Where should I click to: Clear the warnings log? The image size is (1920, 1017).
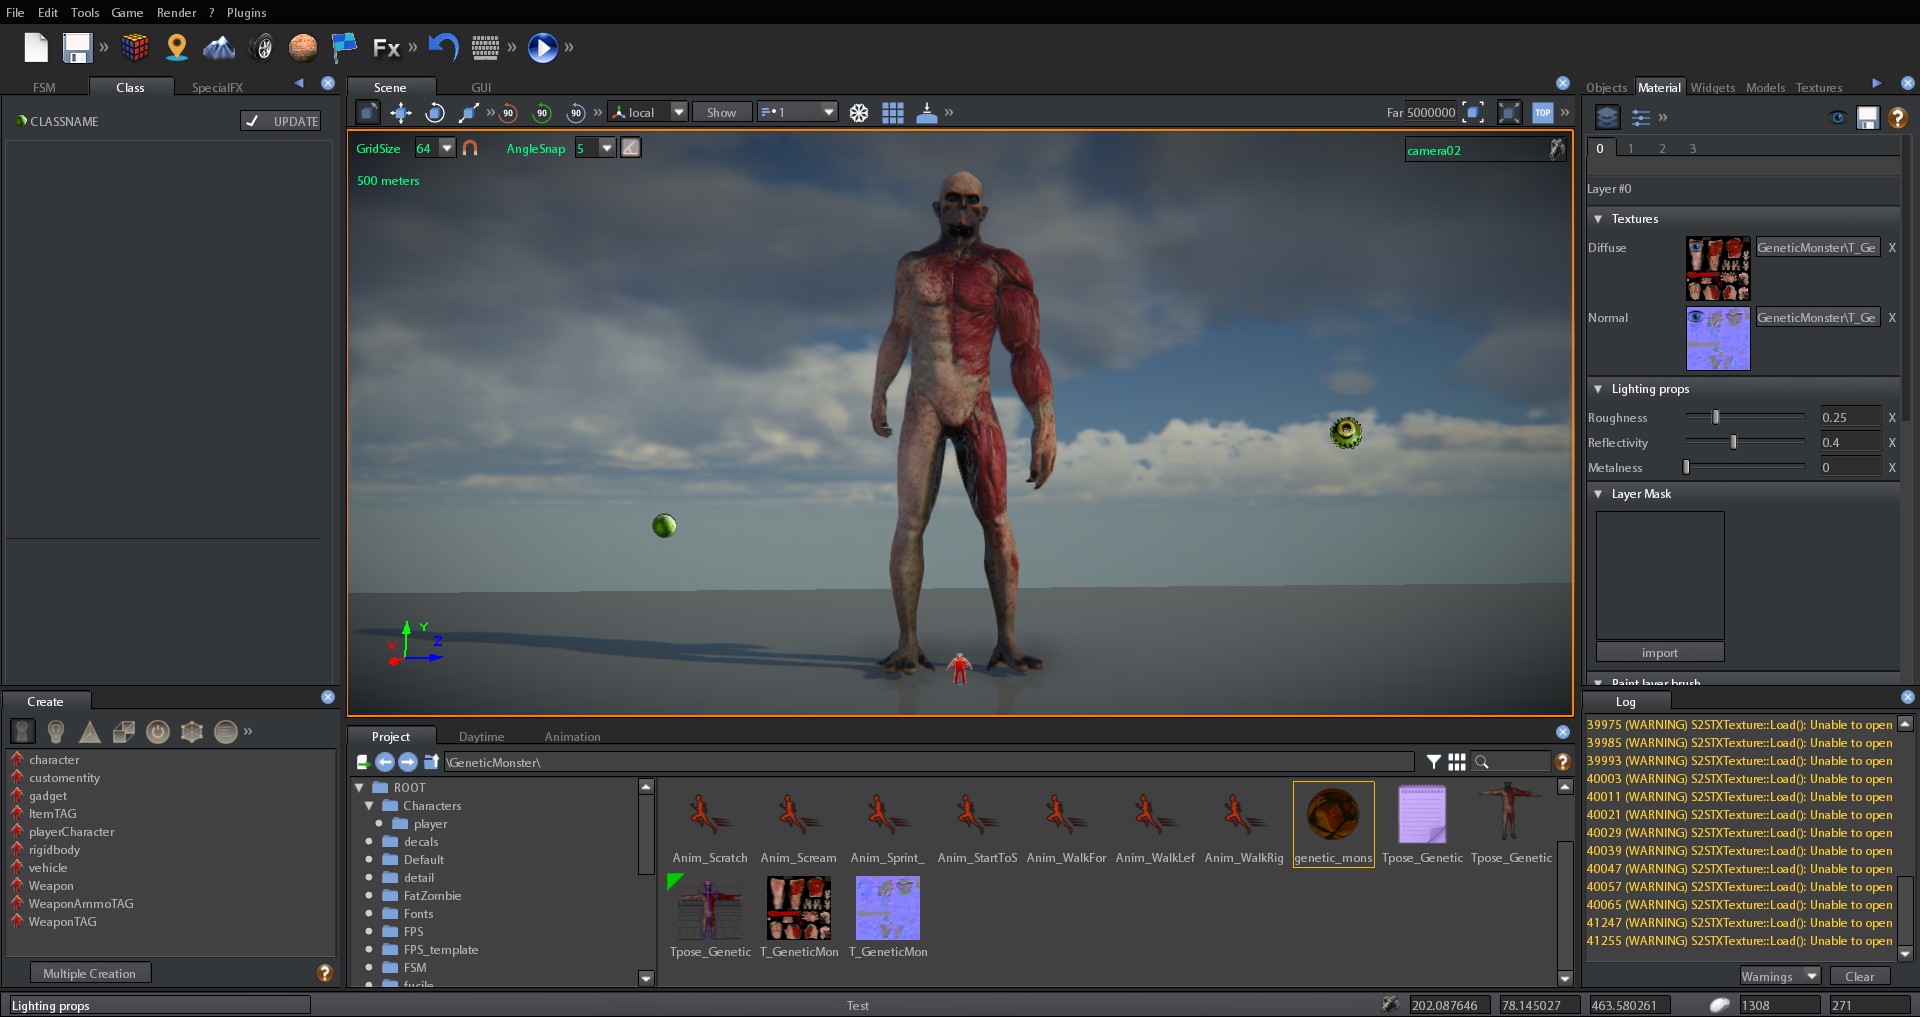tap(1858, 976)
